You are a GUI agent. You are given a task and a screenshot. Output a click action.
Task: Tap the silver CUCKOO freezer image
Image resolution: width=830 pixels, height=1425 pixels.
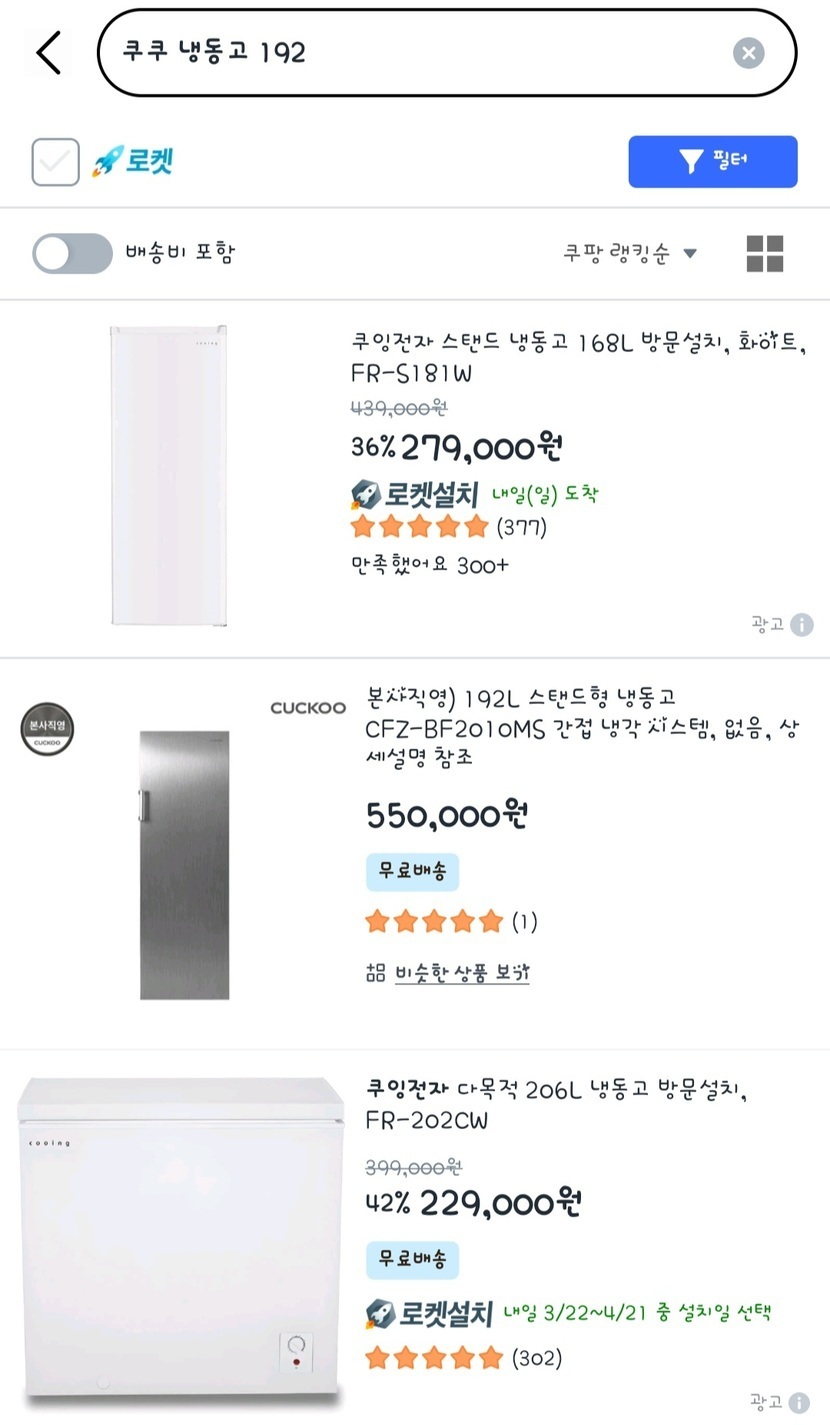coord(184,865)
